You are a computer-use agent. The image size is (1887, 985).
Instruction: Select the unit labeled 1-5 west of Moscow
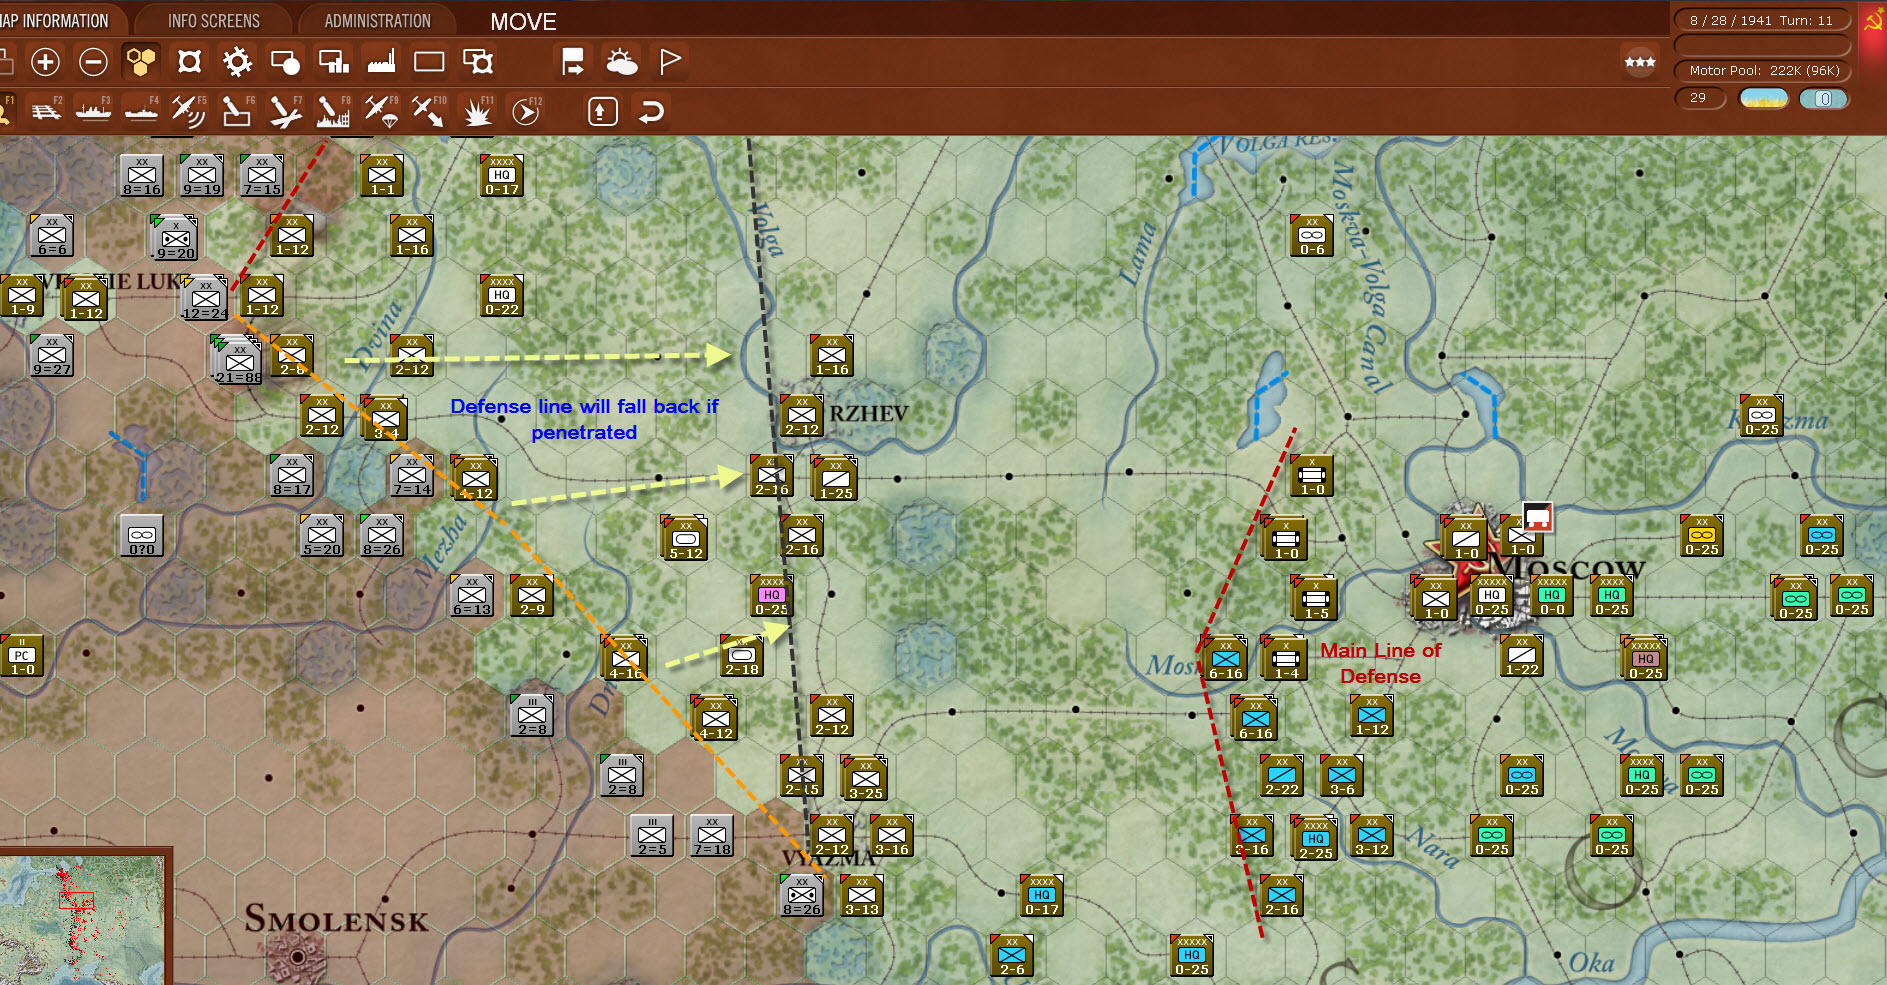tap(1316, 598)
